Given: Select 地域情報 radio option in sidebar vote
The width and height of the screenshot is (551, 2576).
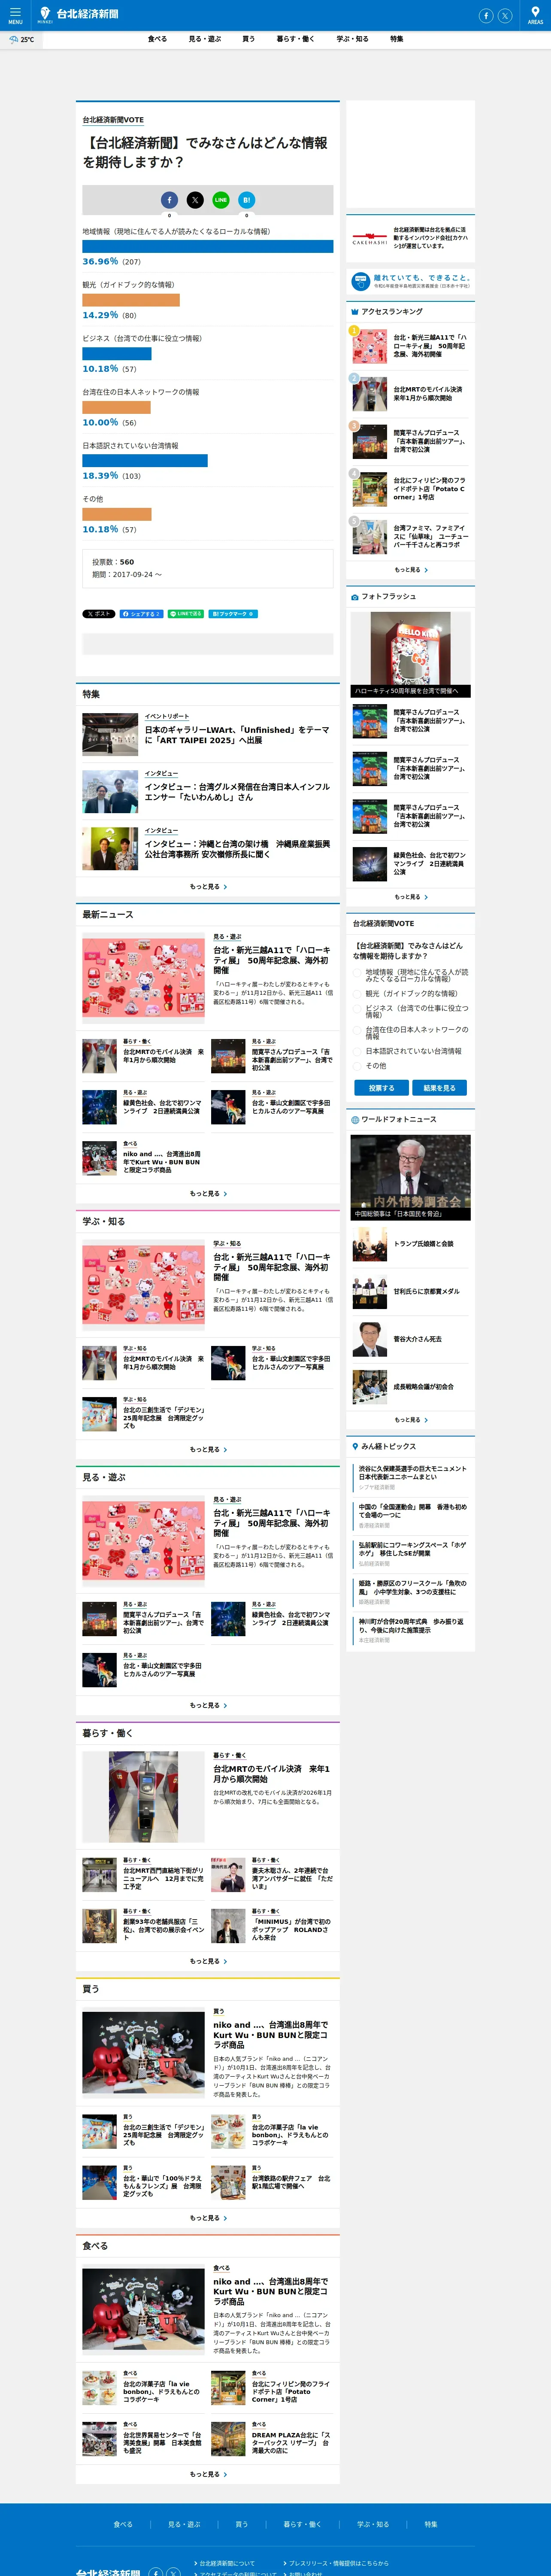Looking at the screenshot, I should [x=357, y=973].
